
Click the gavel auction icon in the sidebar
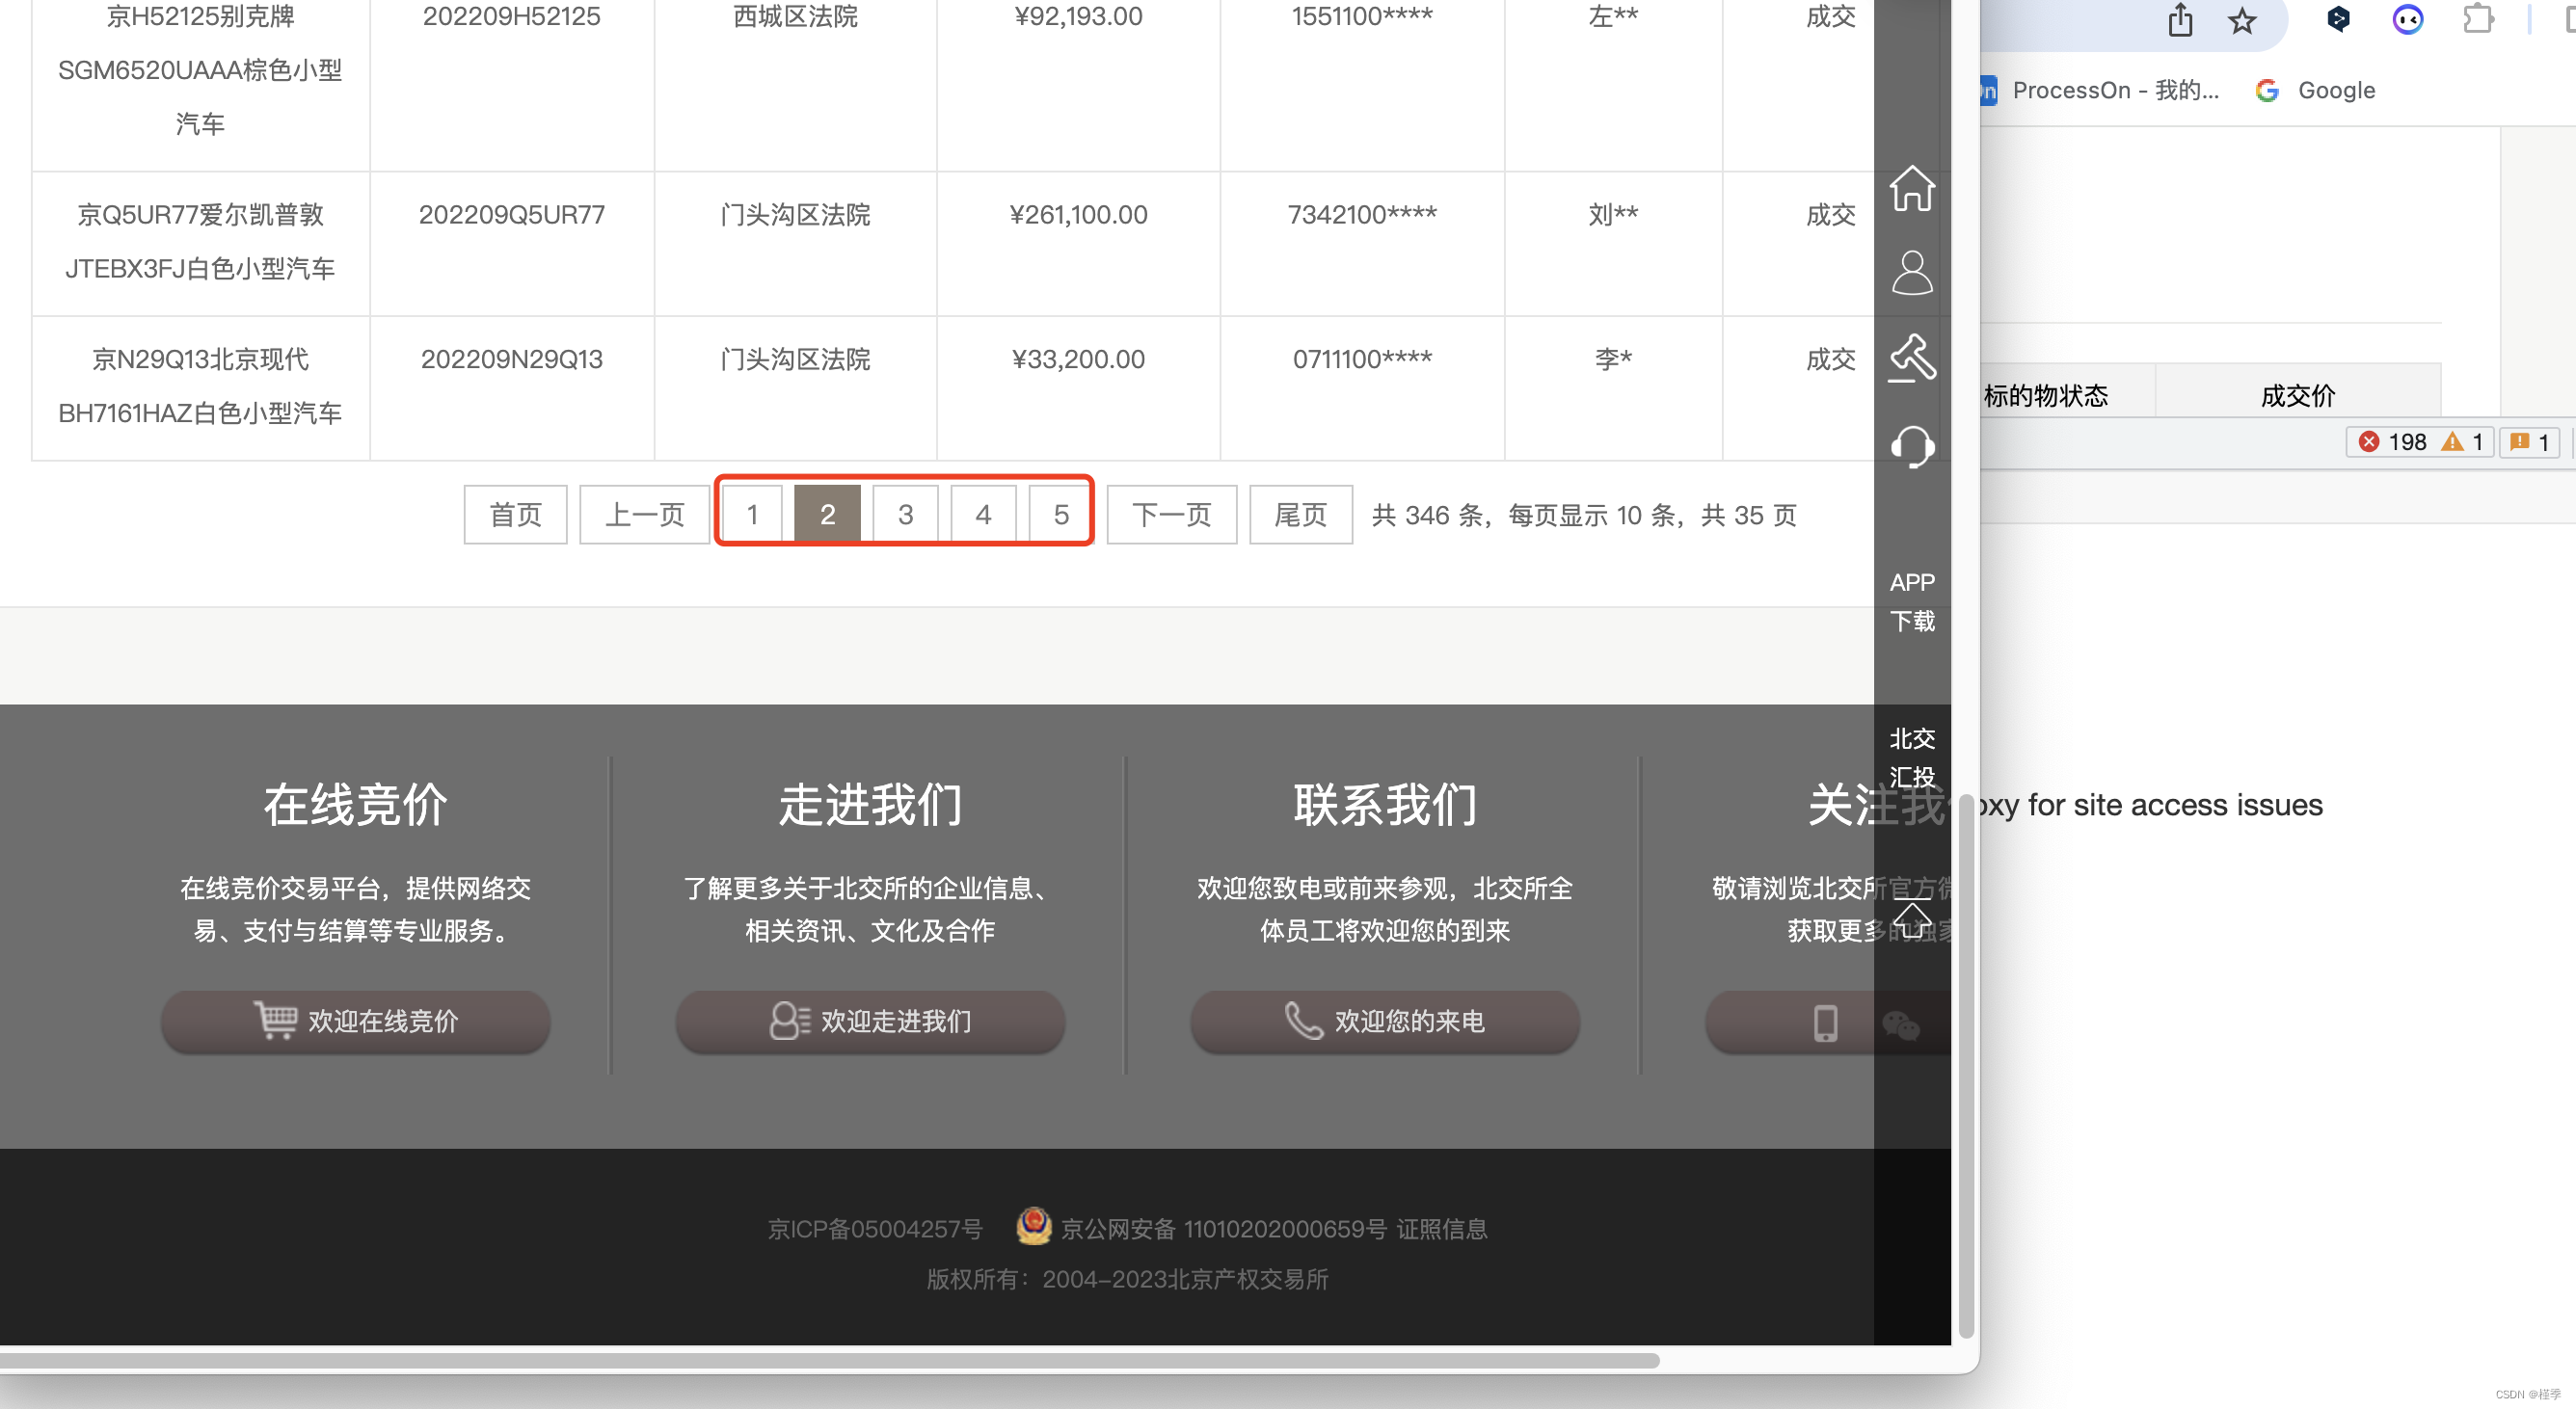[x=1912, y=357]
